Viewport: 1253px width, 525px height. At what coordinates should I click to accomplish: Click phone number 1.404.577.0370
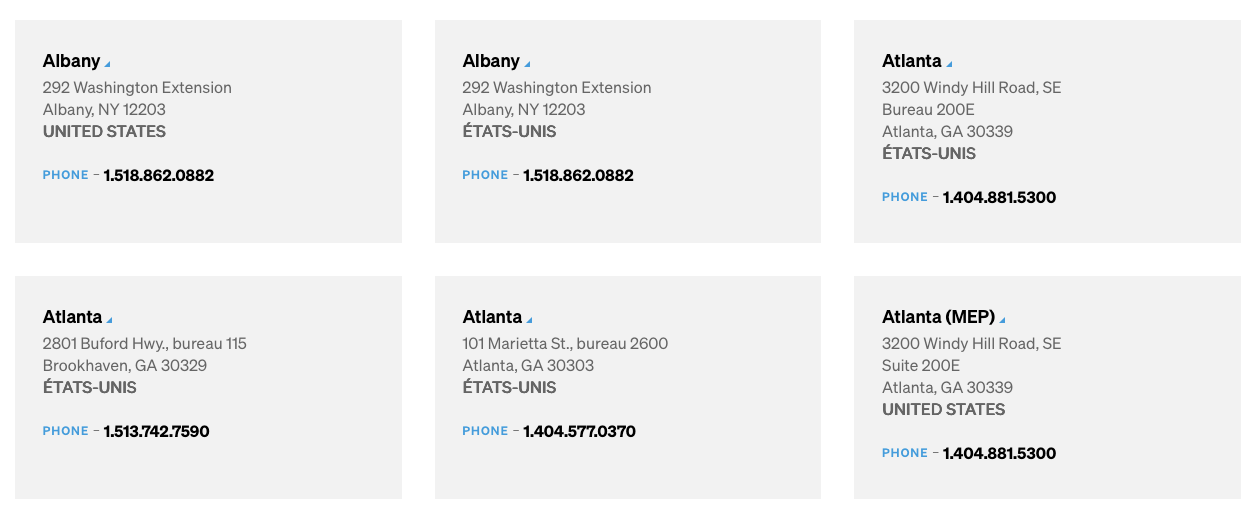579,431
